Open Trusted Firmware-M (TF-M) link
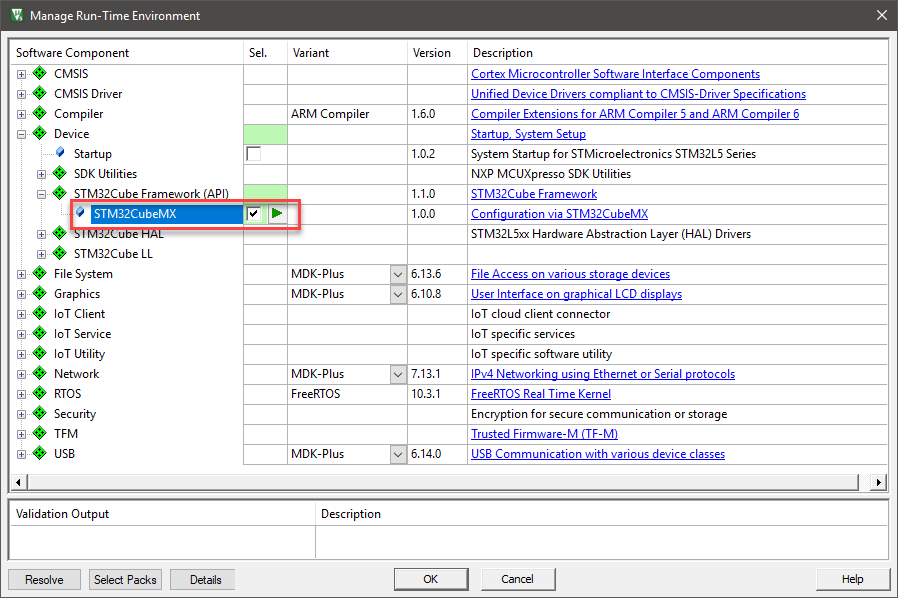This screenshot has height=598, width=898. pos(544,434)
